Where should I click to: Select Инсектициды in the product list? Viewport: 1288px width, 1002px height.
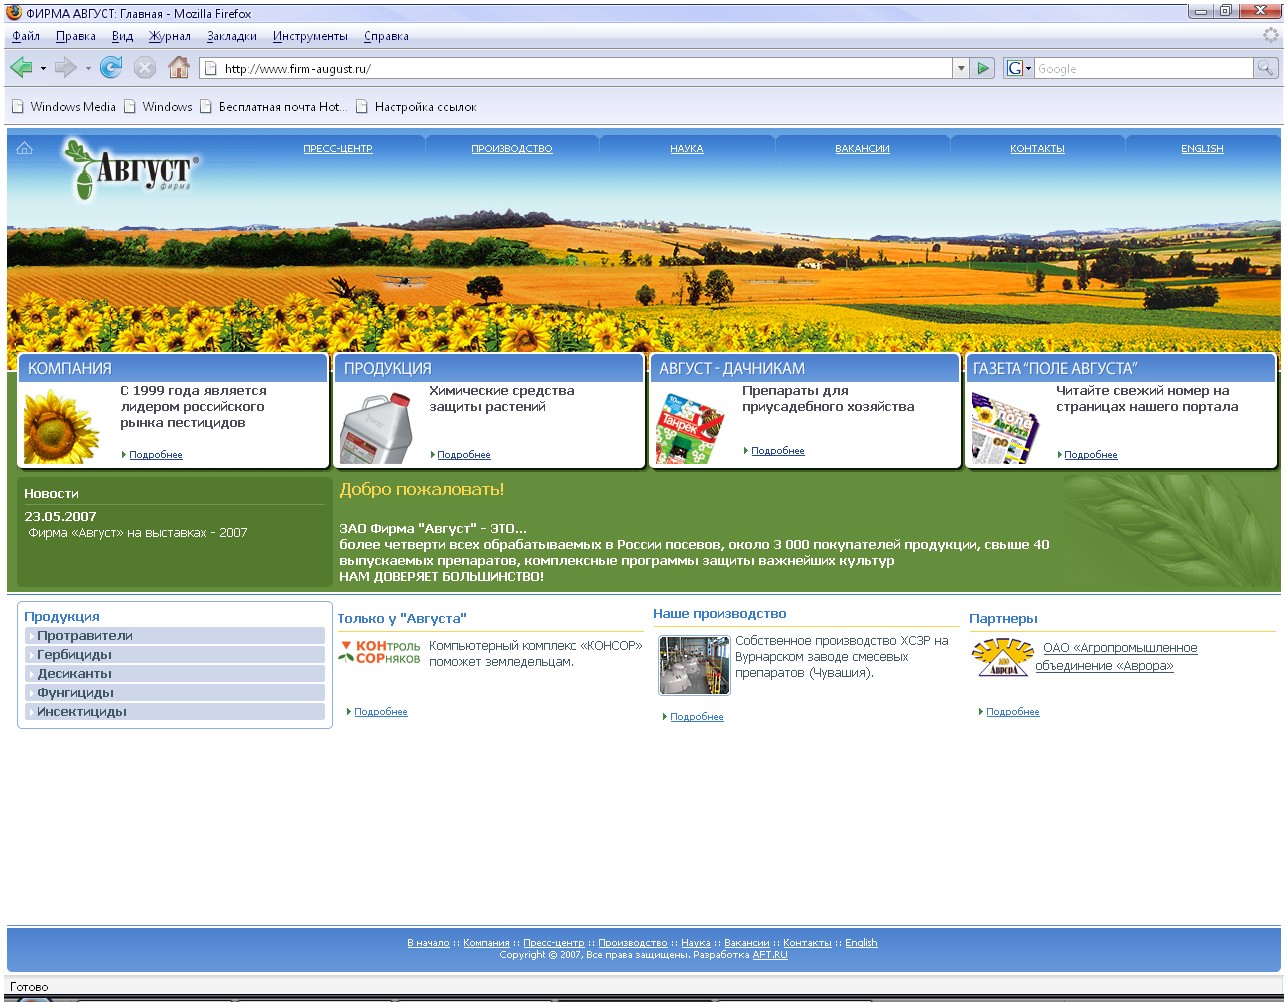(175, 712)
